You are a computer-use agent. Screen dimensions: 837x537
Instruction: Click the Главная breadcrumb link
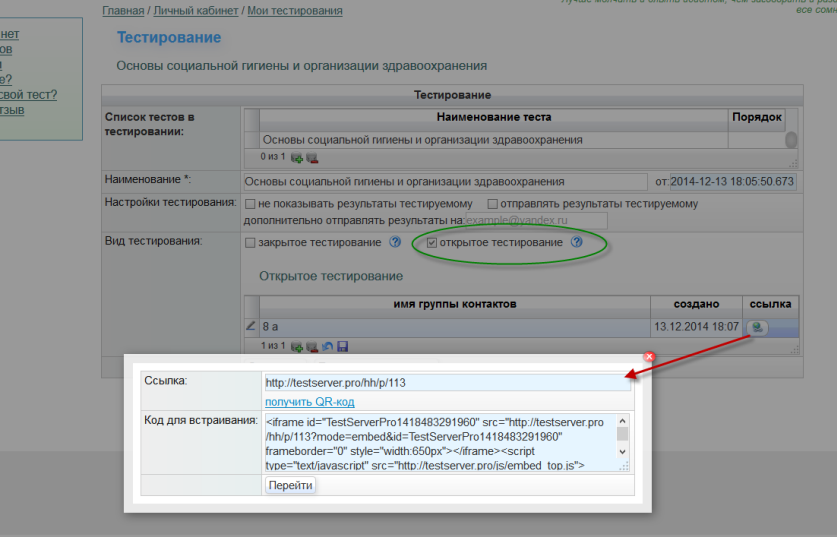tap(123, 11)
